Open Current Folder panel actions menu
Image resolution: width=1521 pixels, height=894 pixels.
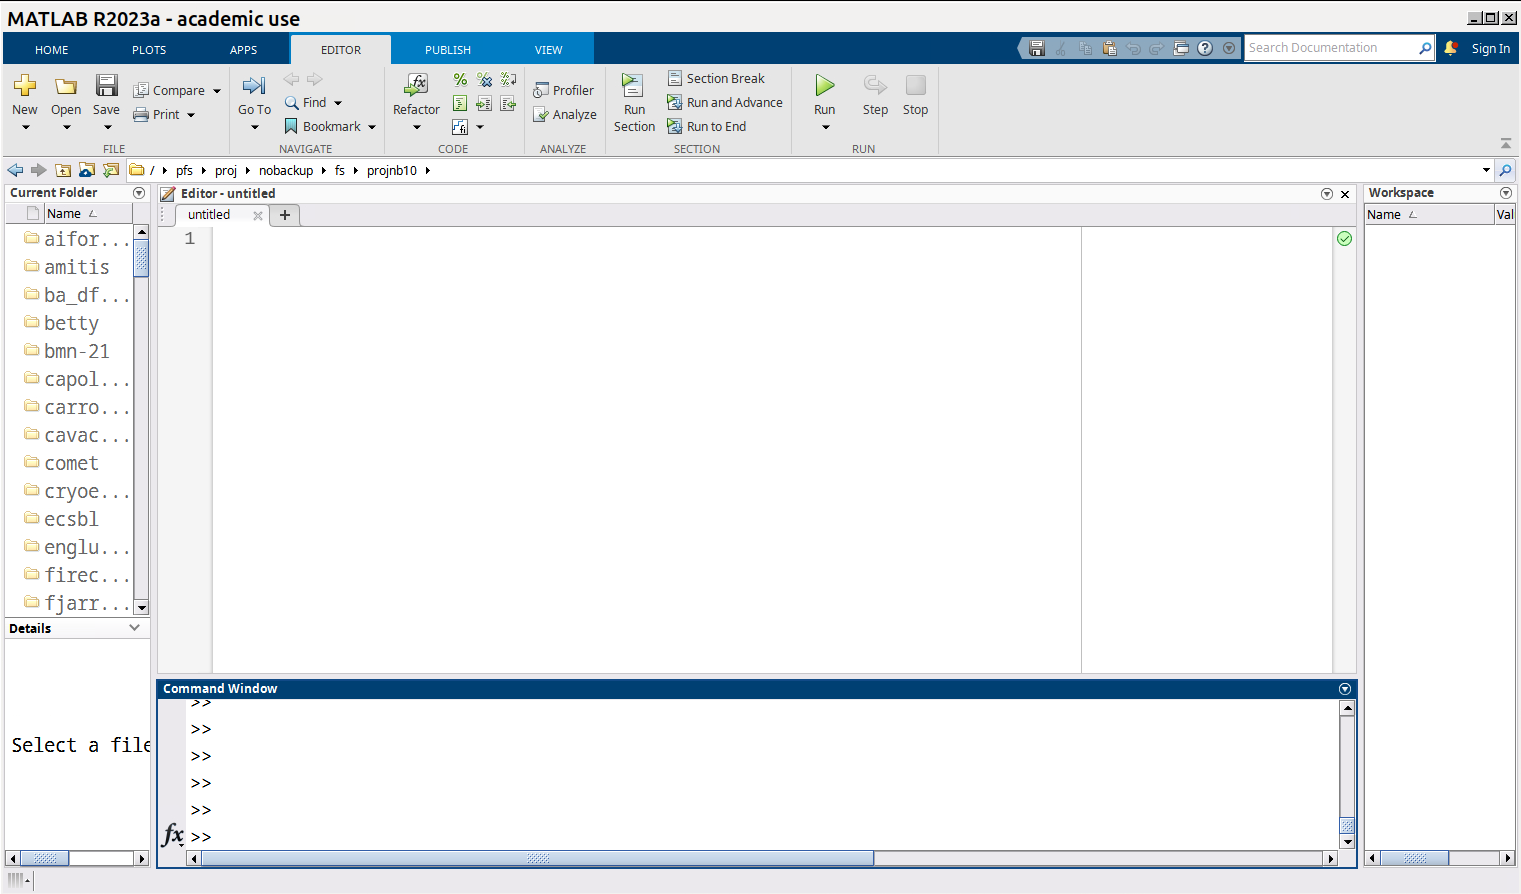(x=139, y=193)
